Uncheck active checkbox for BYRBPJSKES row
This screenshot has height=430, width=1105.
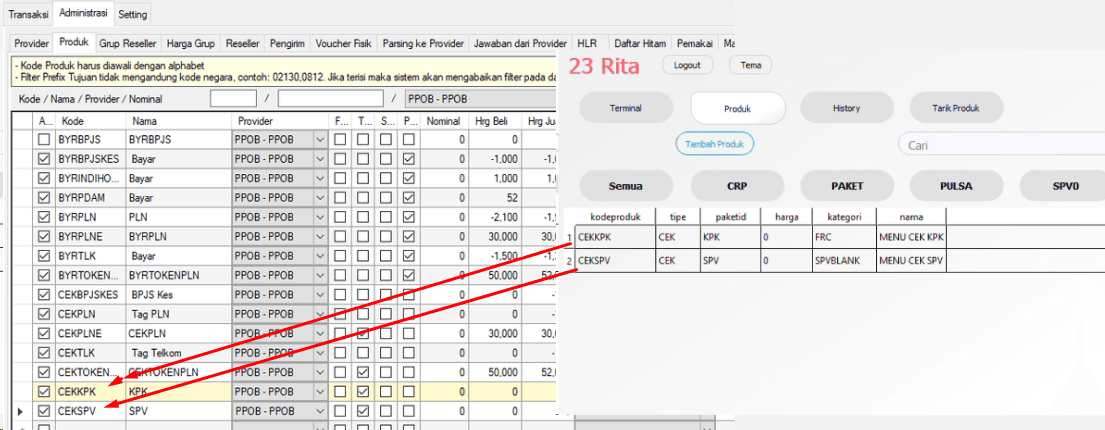tap(44, 159)
